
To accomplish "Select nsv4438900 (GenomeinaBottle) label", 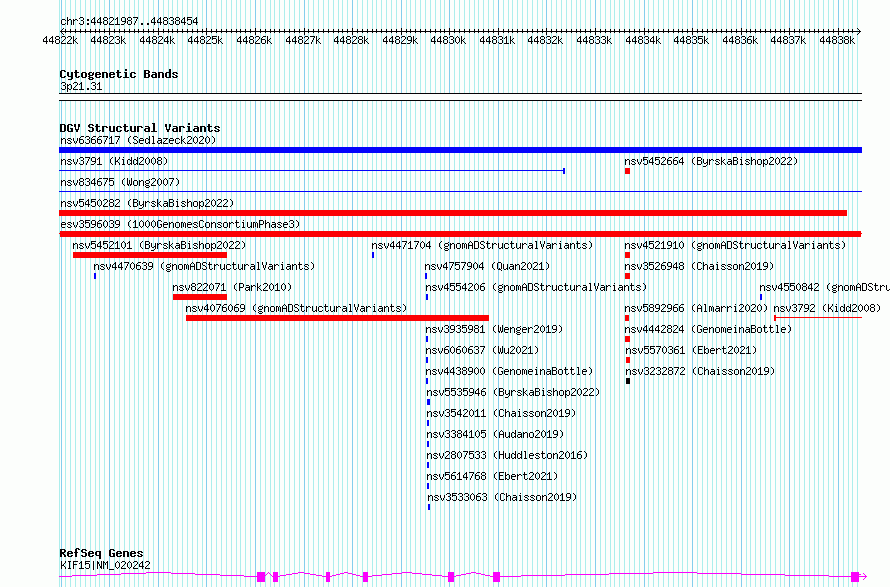I will pyautogui.click(x=509, y=371).
